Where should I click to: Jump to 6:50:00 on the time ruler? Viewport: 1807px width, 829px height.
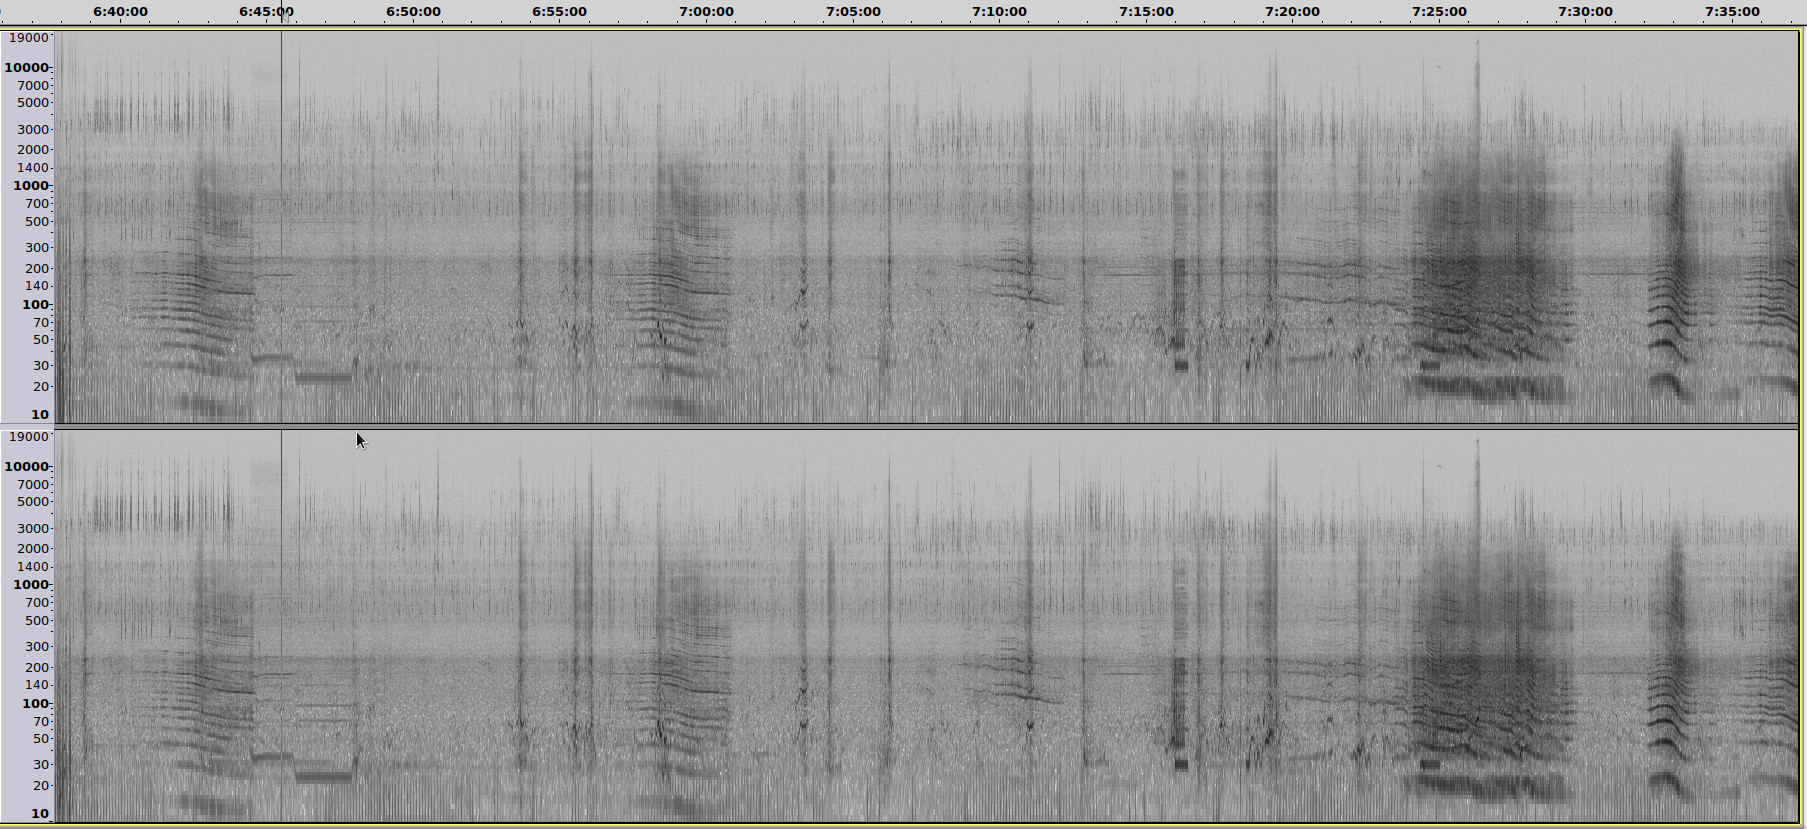coord(413,12)
